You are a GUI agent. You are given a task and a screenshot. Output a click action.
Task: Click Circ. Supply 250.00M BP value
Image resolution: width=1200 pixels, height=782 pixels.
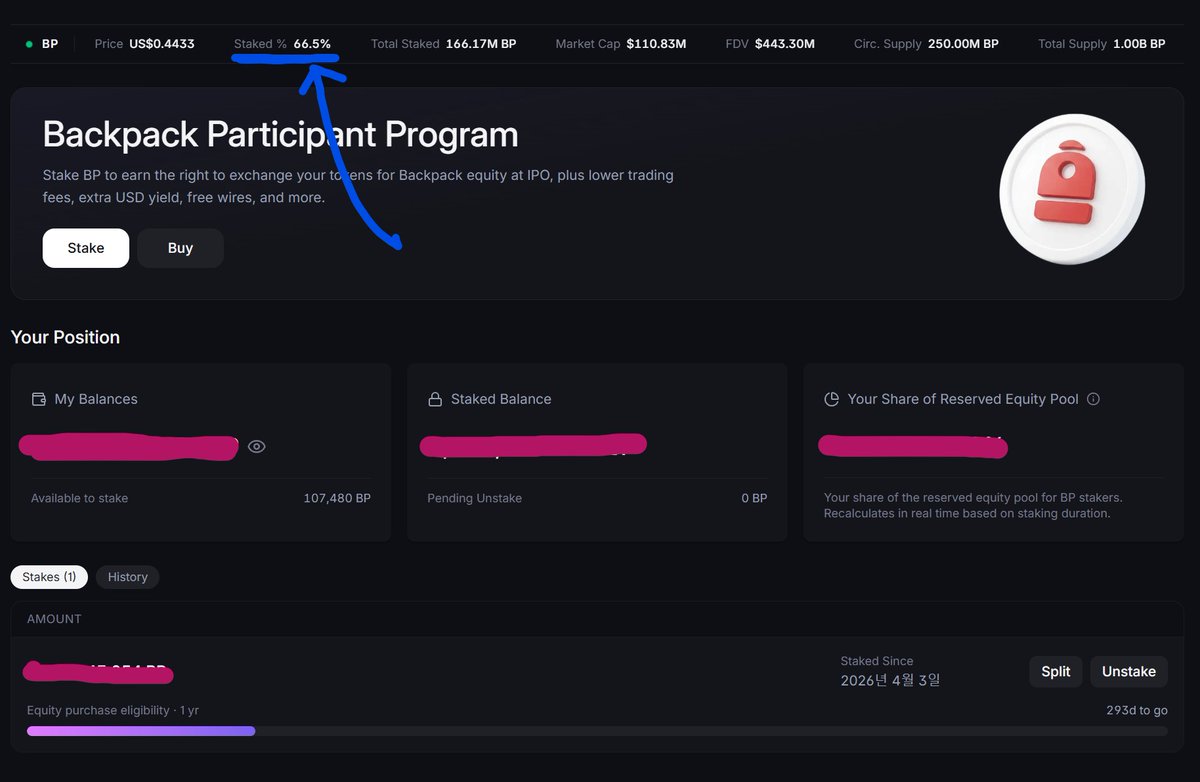(963, 44)
